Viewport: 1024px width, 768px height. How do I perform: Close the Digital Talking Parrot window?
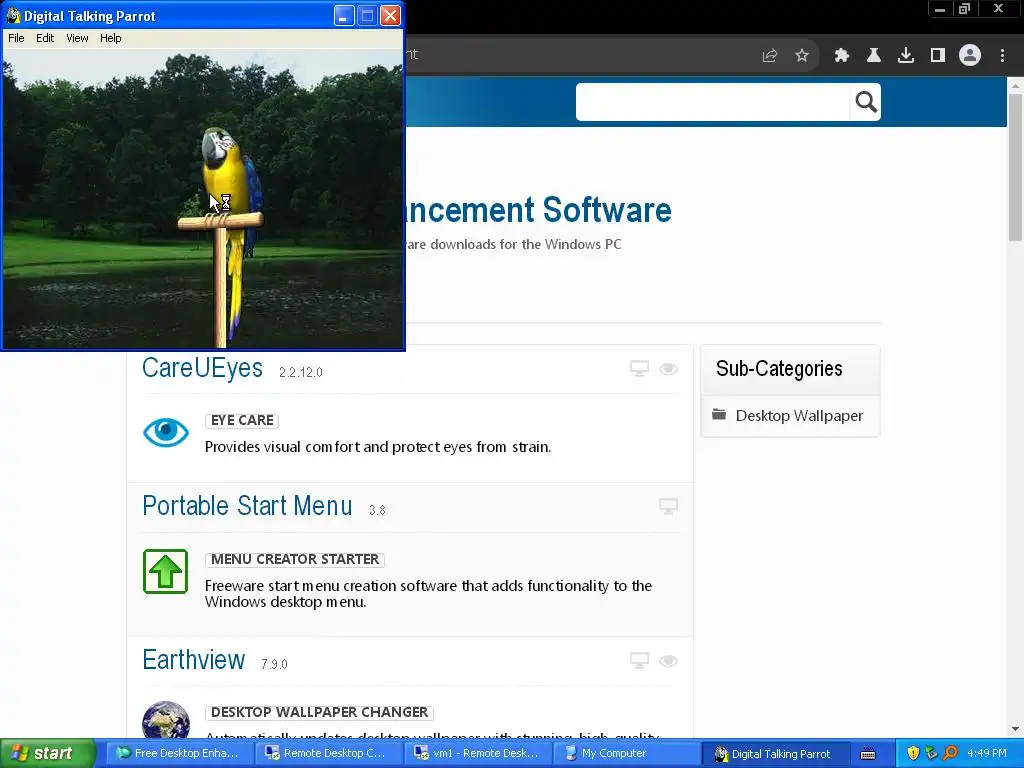point(390,16)
